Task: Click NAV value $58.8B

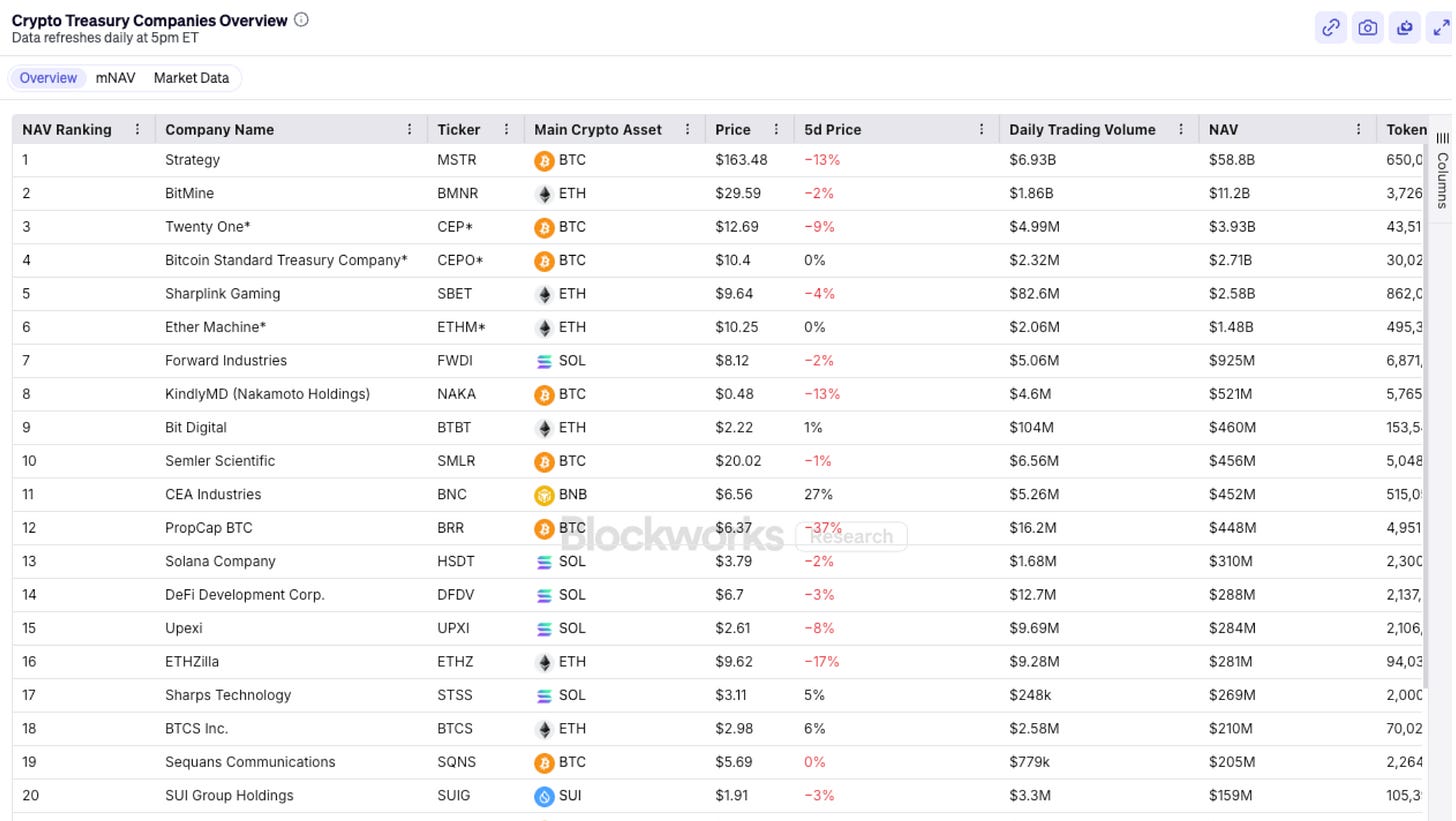Action: pos(1232,160)
